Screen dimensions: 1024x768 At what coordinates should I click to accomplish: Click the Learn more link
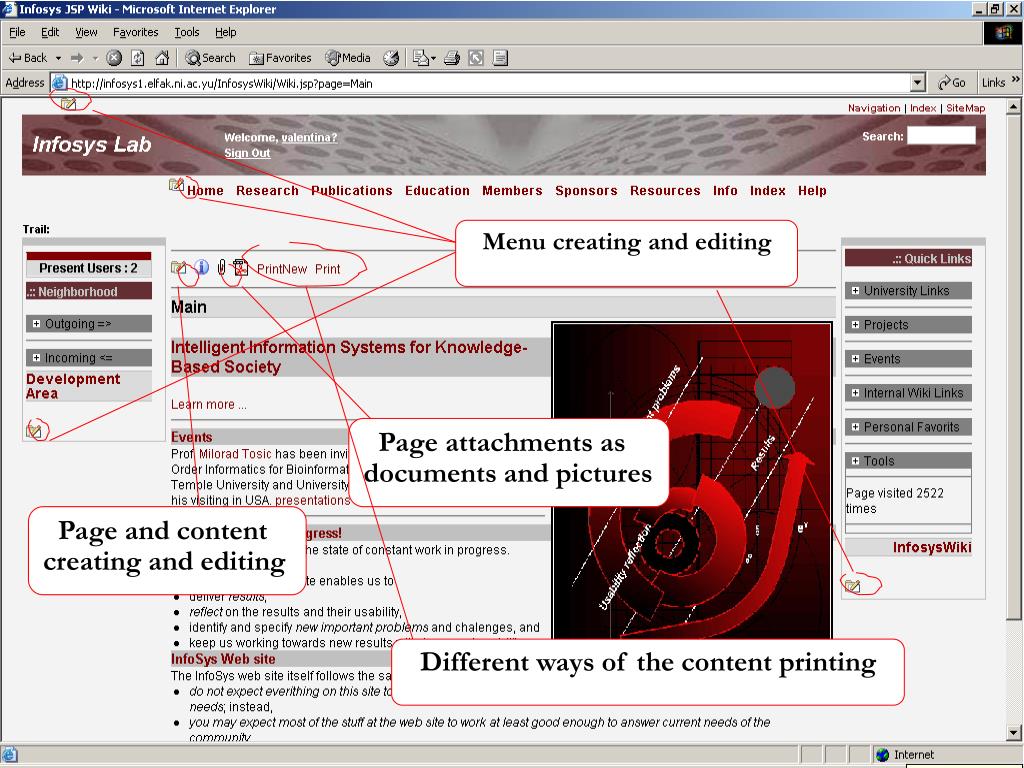pos(208,405)
